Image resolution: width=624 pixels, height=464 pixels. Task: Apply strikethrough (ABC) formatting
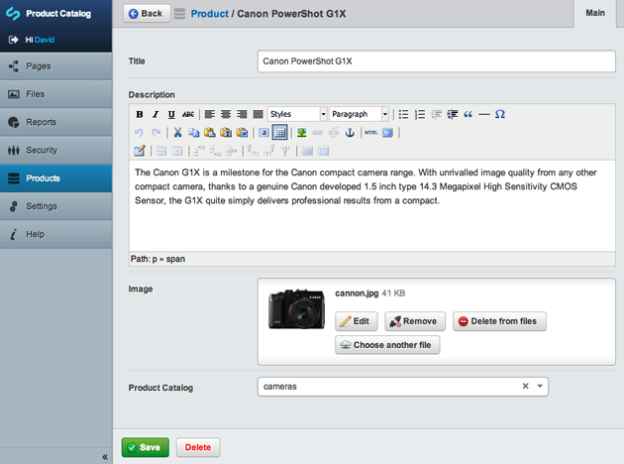pos(188,114)
